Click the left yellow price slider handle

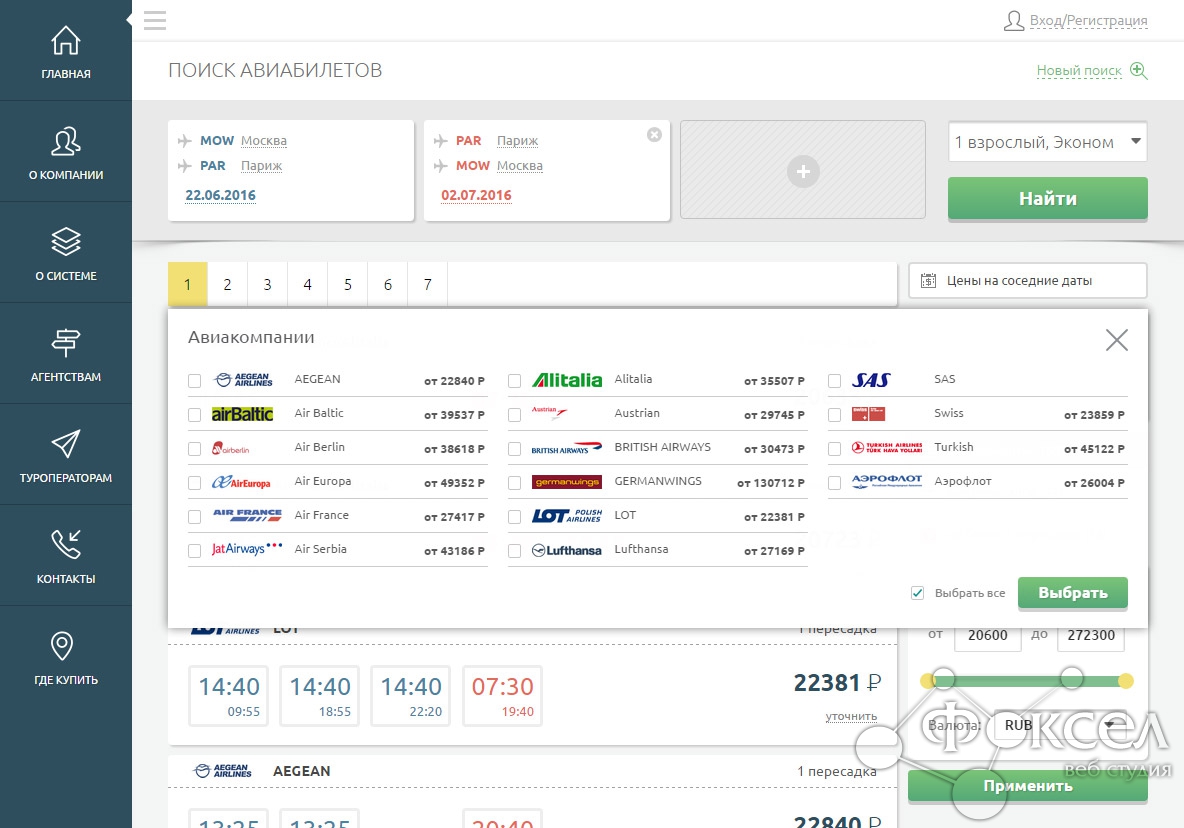[x=927, y=682]
